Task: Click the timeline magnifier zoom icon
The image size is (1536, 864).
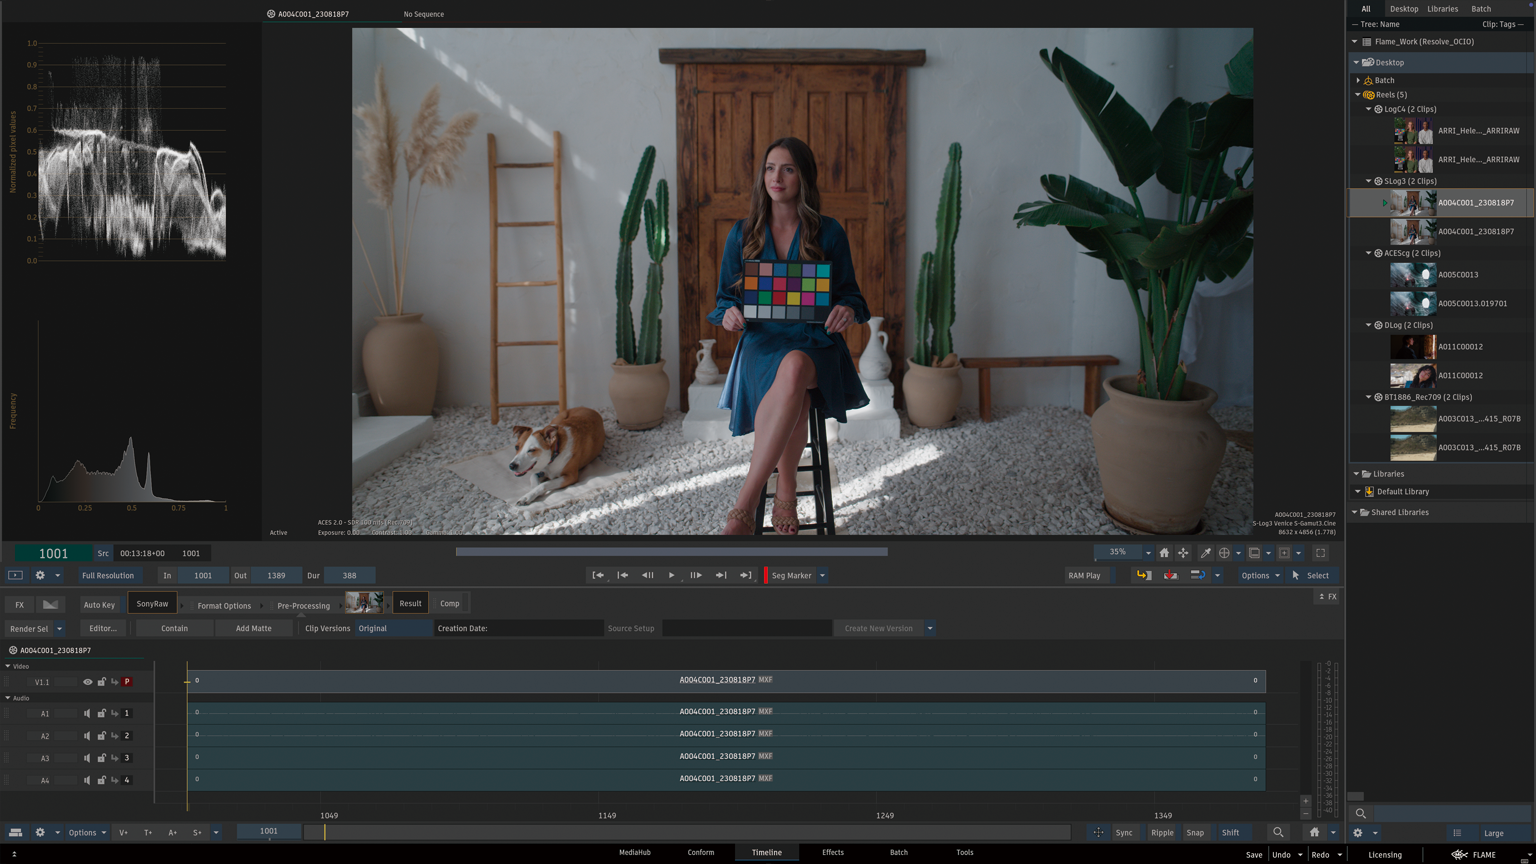Action: point(1278,832)
